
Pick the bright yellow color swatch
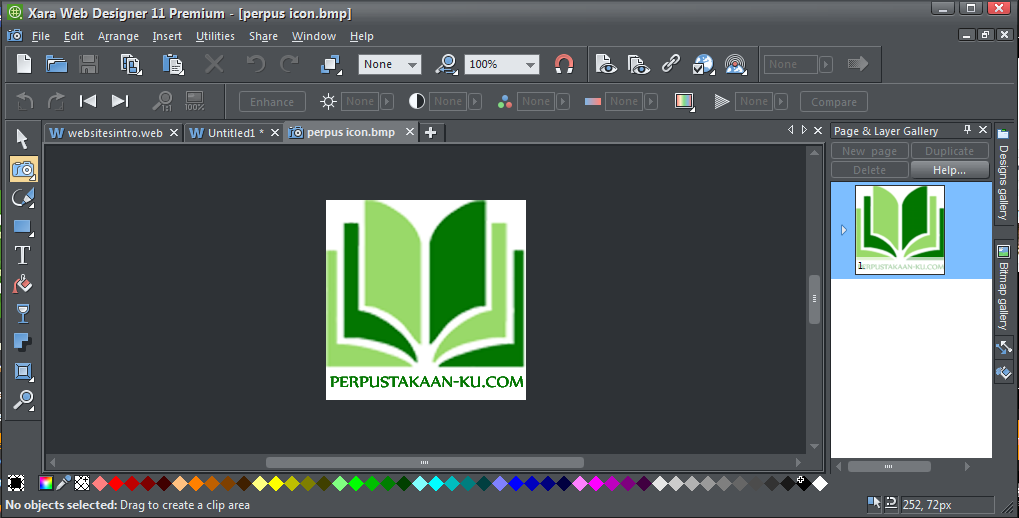click(276, 483)
